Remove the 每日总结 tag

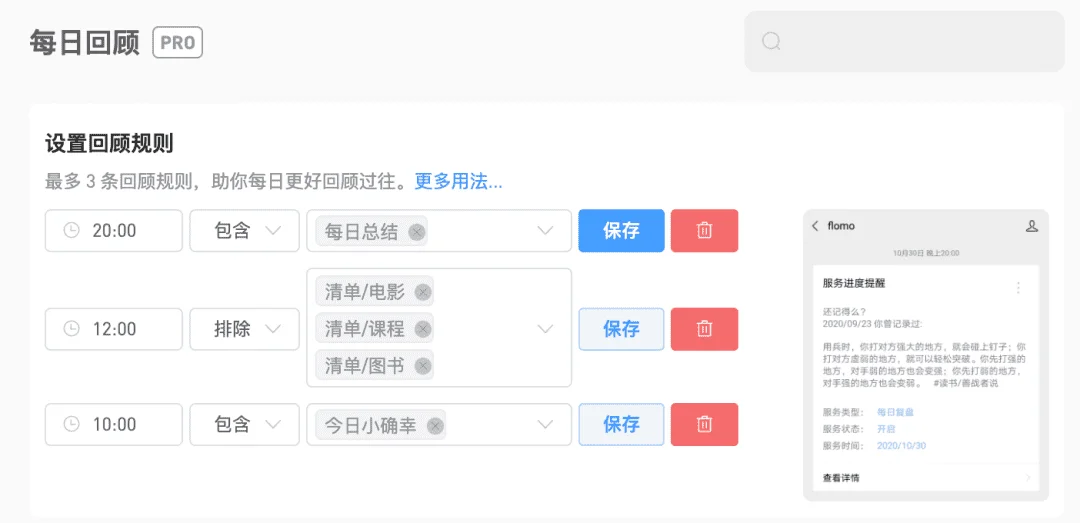416,232
